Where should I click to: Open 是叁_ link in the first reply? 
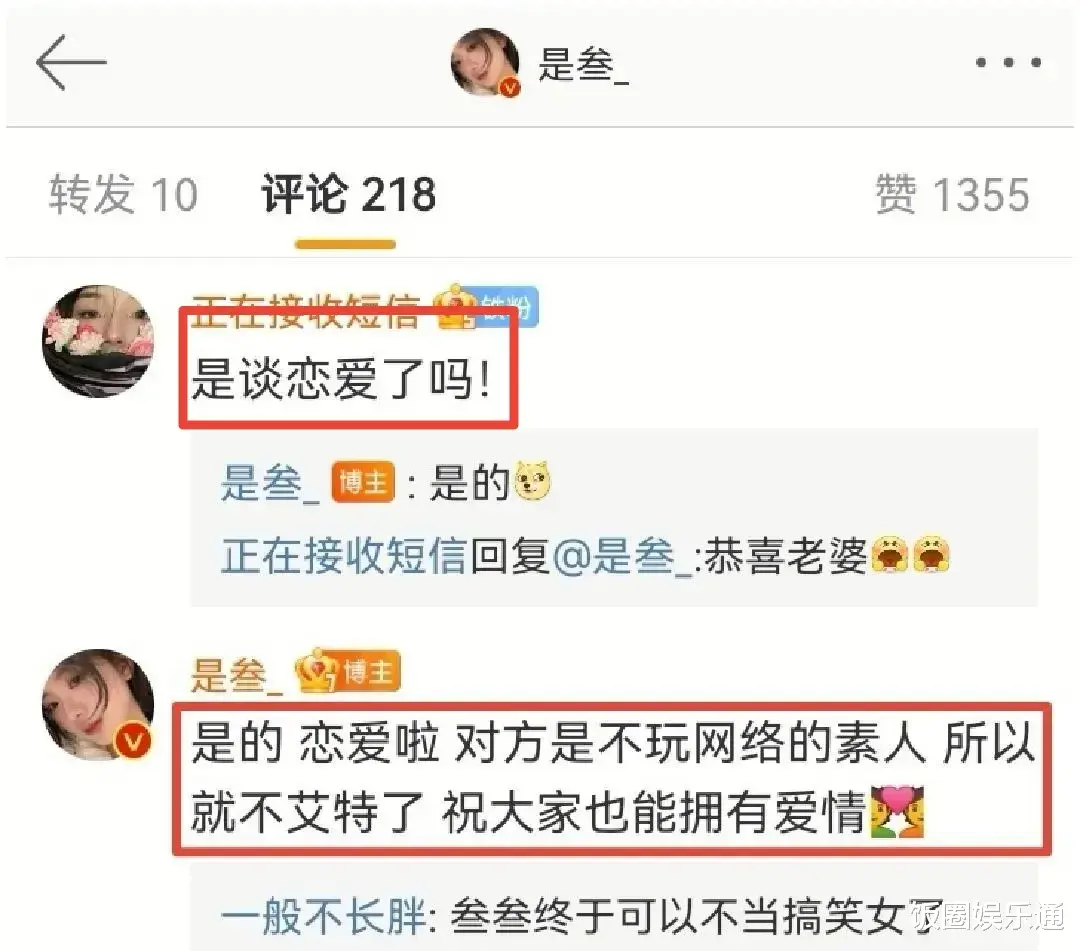(271, 482)
